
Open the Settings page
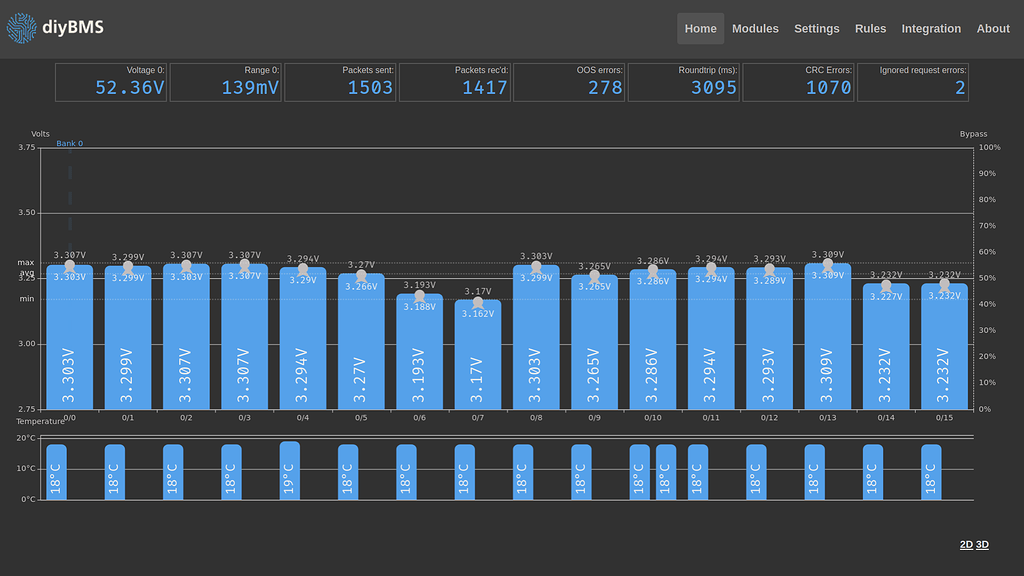[x=816, y=28]
